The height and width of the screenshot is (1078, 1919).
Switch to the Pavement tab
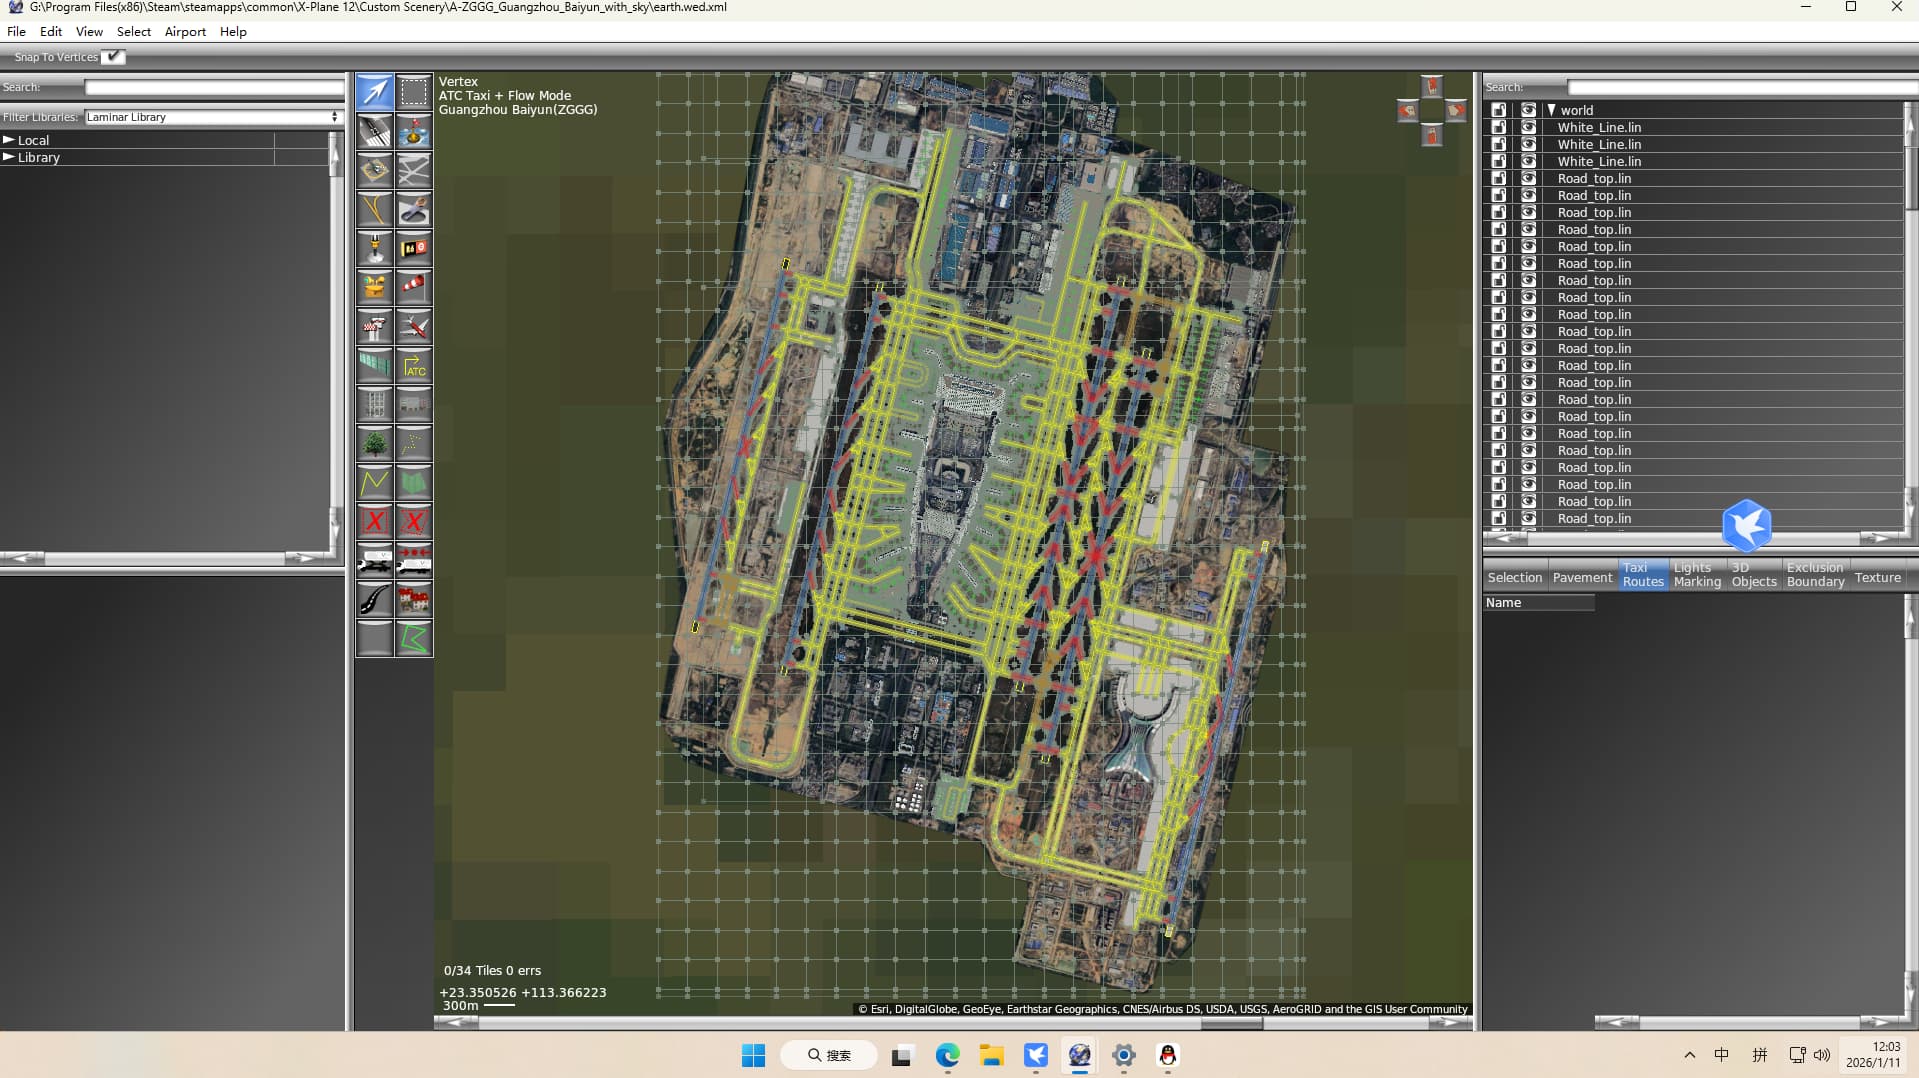[x=1581, y=577]
